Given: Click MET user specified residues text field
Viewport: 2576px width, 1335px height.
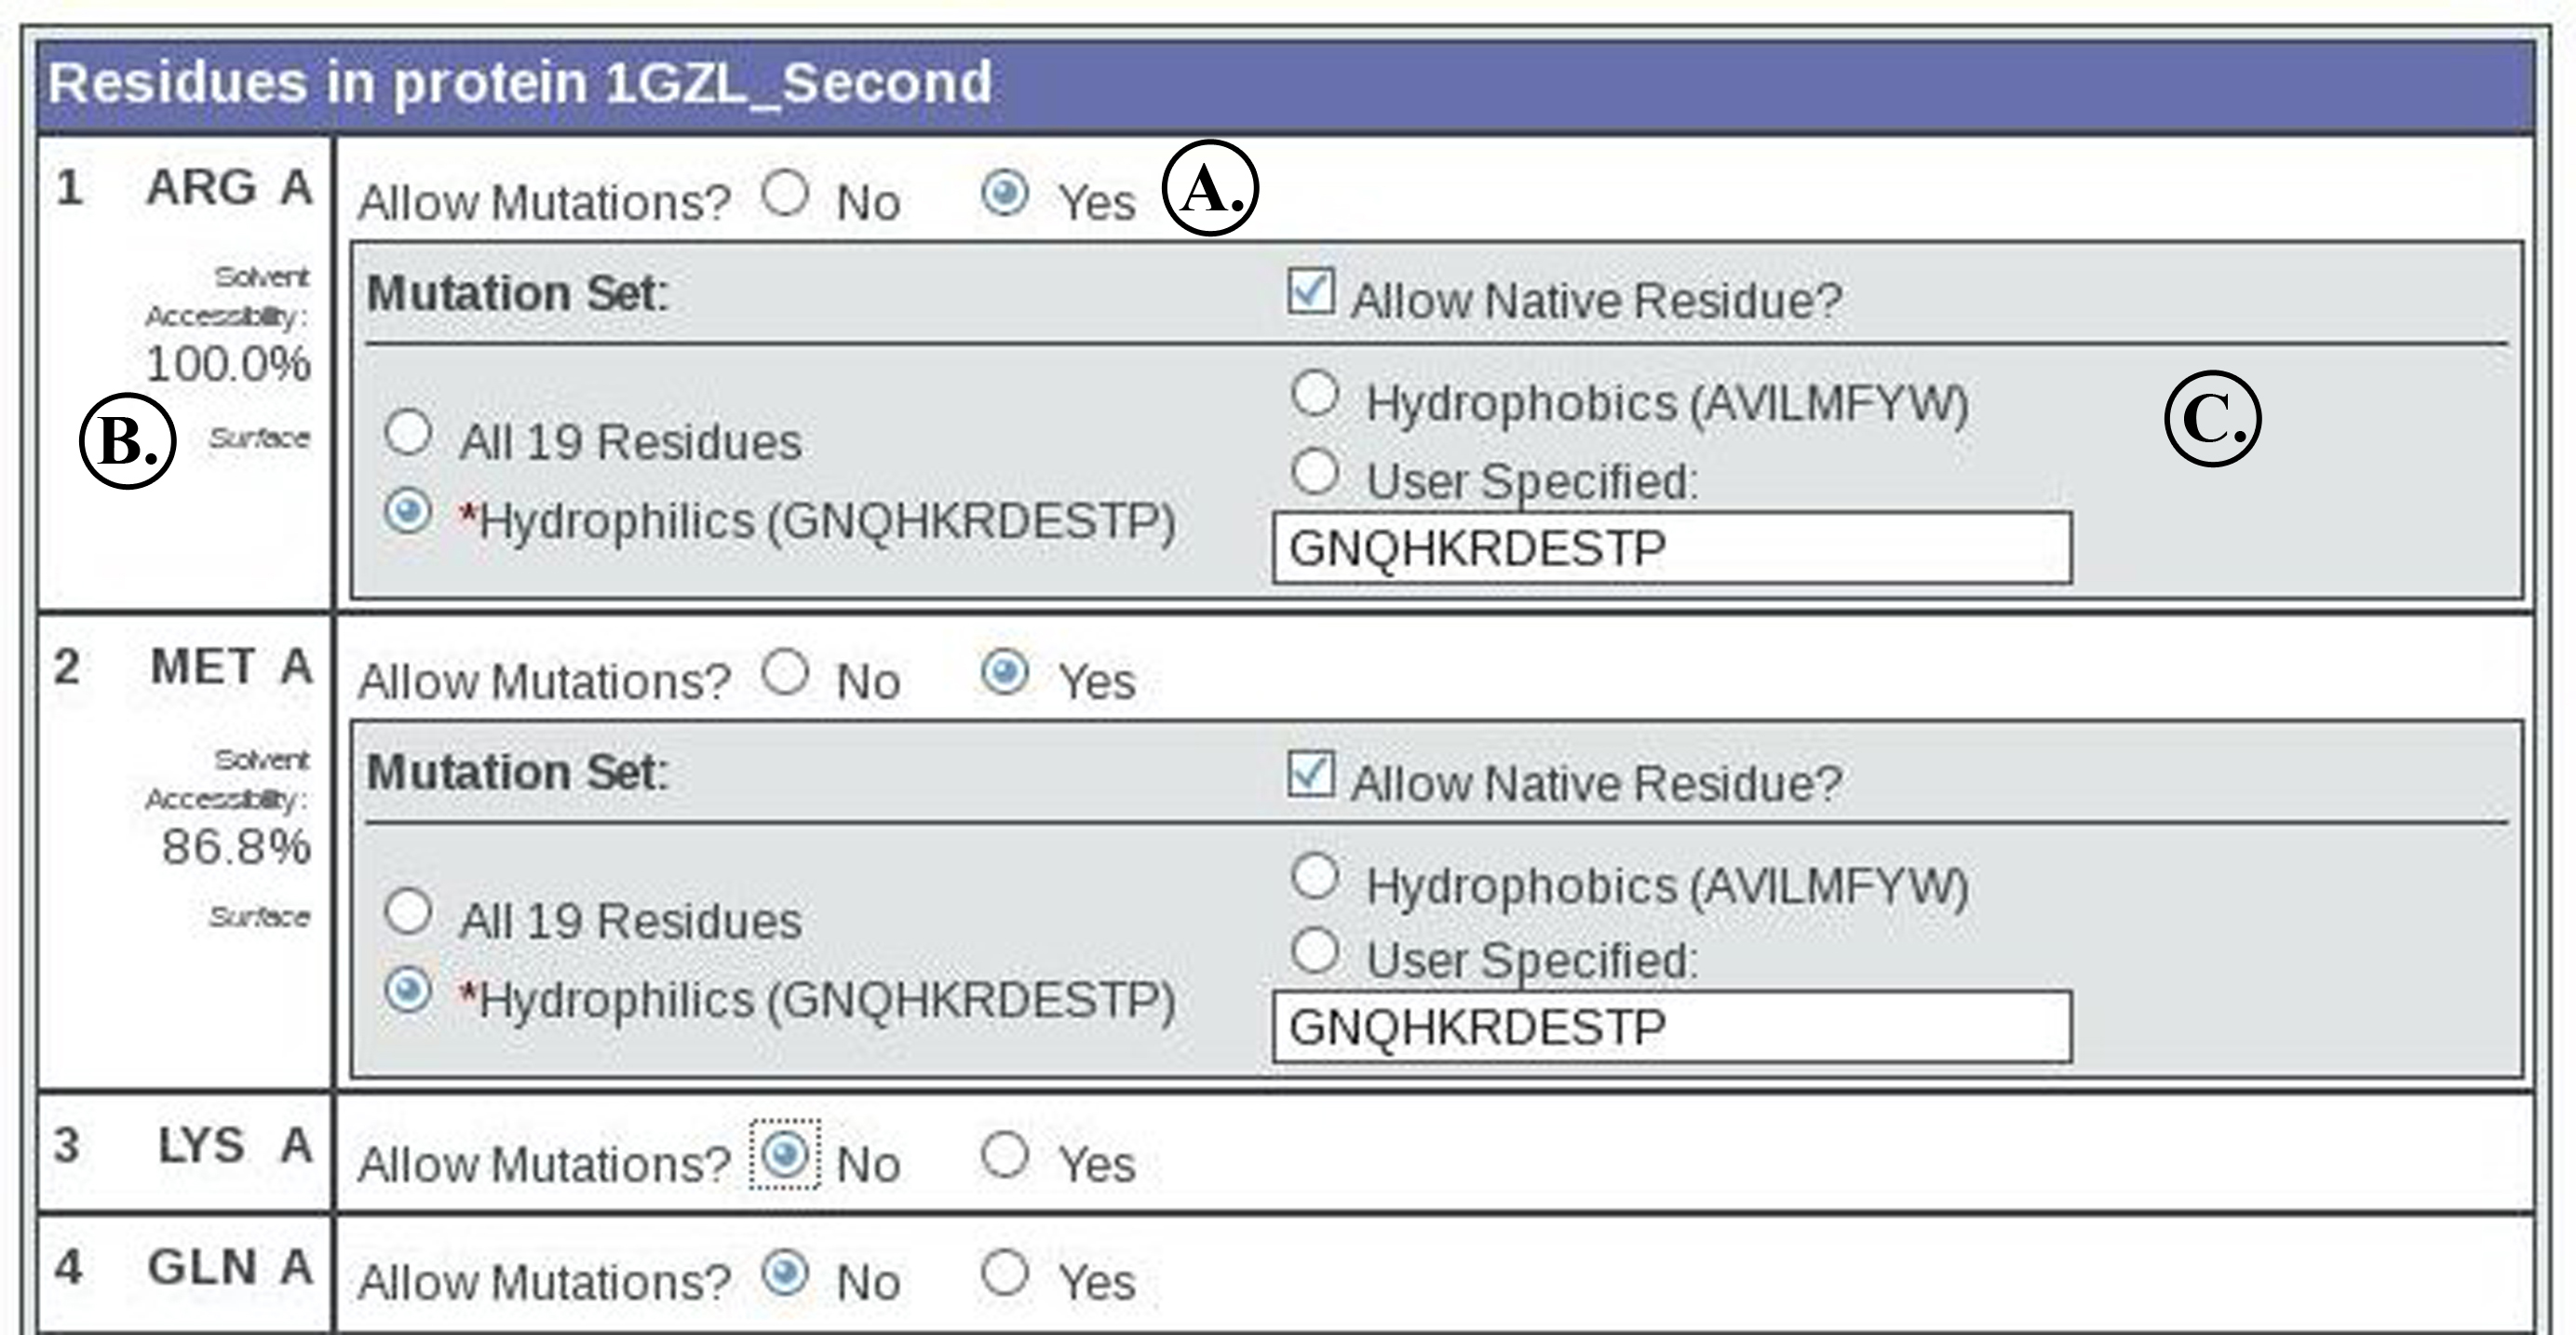Looking at the screenshot, I should coord(1671,1027).
